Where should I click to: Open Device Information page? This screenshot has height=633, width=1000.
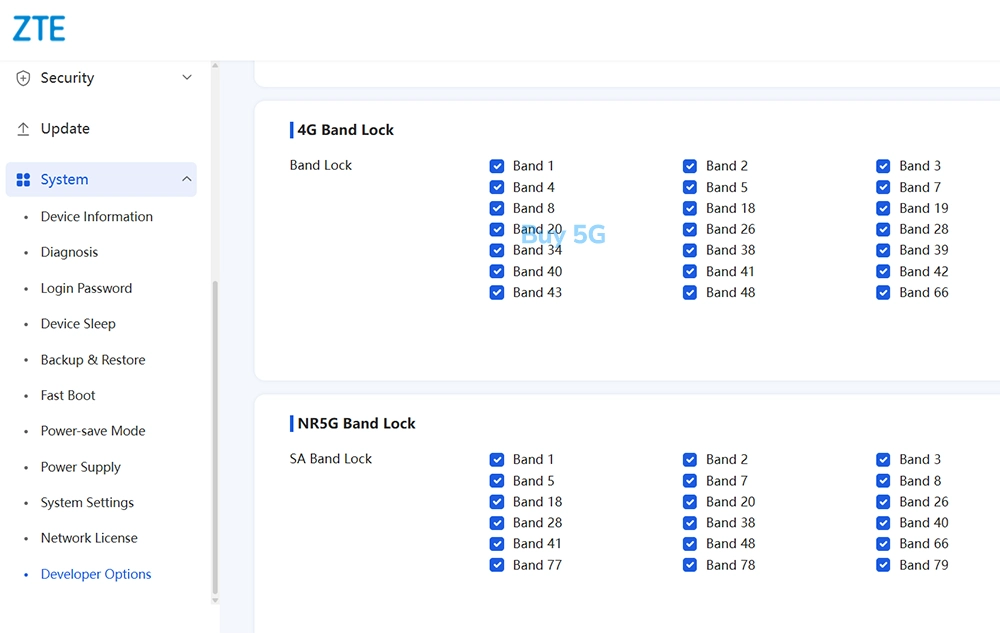(x=97, y=217)
